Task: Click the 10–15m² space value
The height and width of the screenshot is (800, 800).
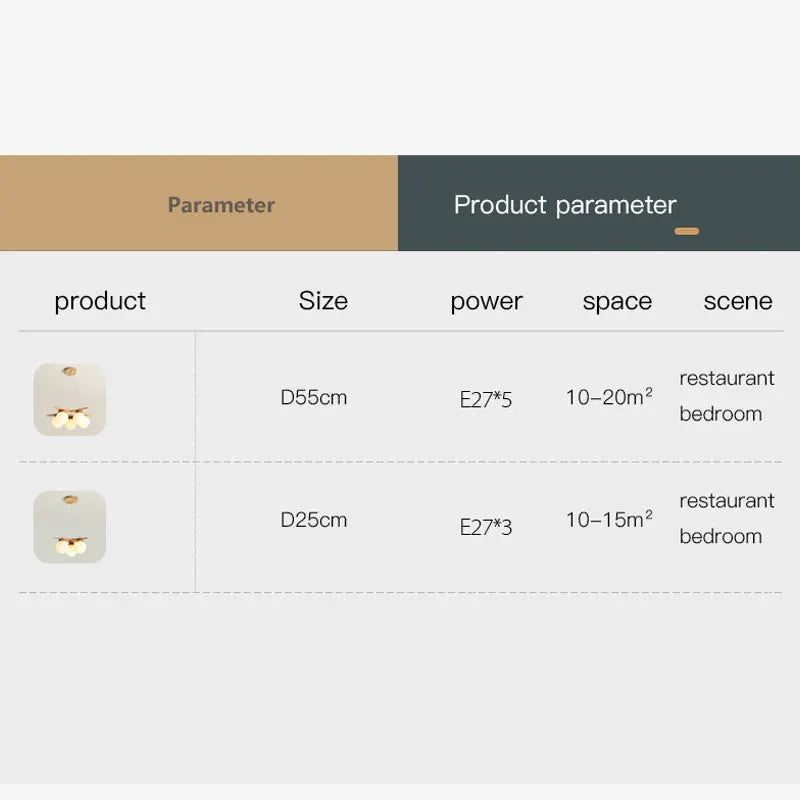Action: click(x=609, y=520)
